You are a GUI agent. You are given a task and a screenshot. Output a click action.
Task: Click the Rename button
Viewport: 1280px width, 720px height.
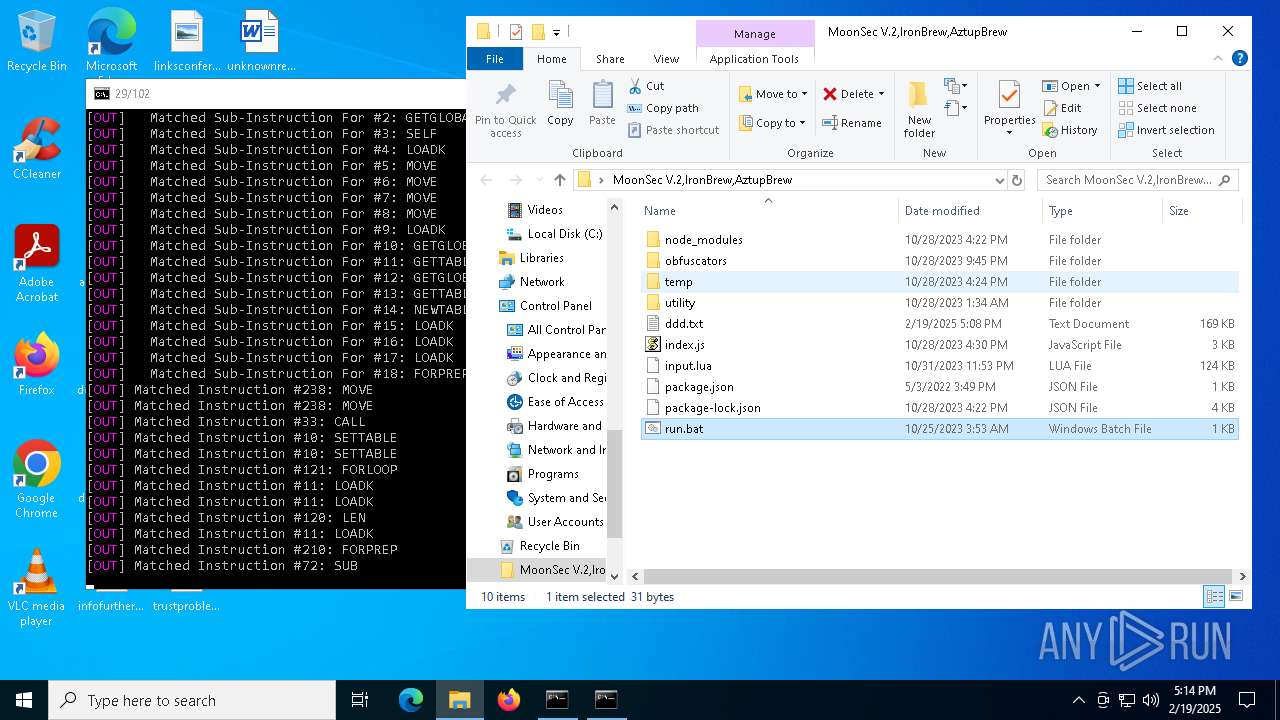coord(852,123)
